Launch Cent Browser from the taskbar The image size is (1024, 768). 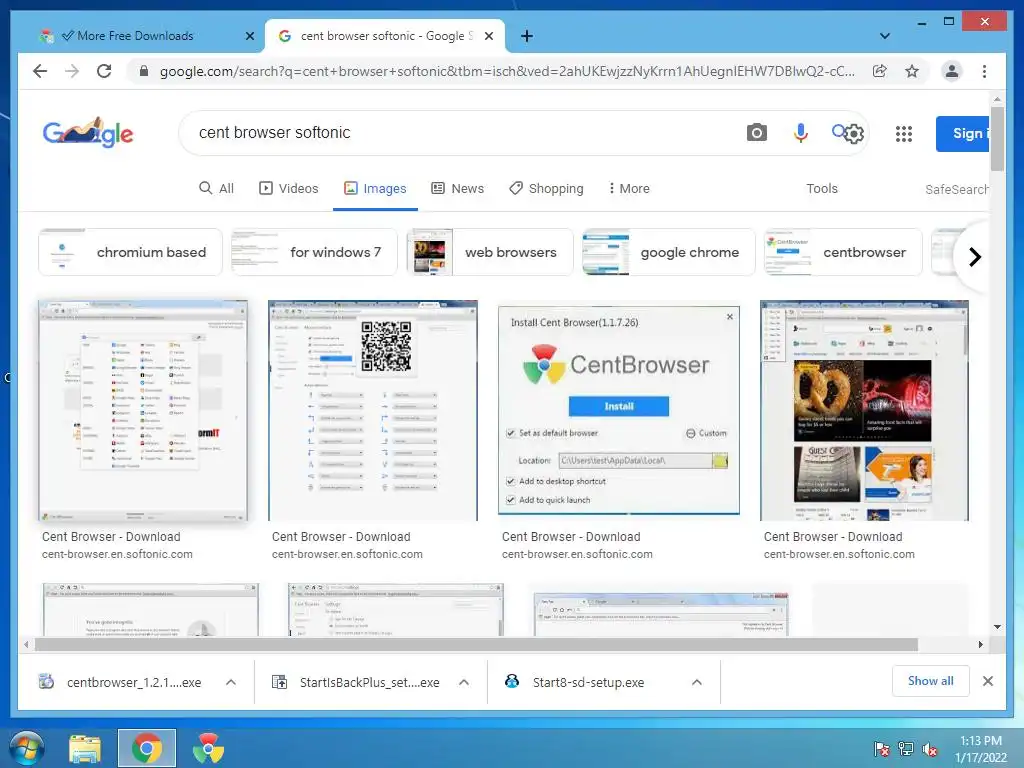pyautogui.click(x=208, y=748)
